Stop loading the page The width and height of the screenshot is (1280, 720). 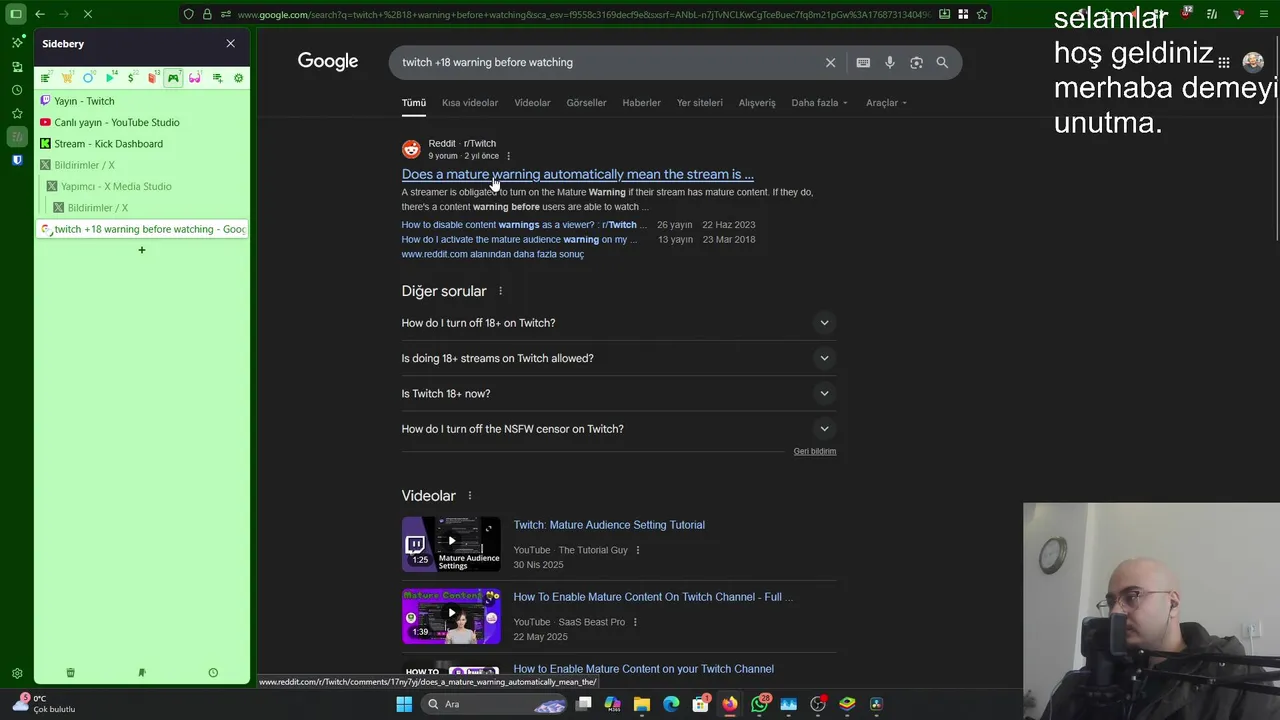(87, 14)
